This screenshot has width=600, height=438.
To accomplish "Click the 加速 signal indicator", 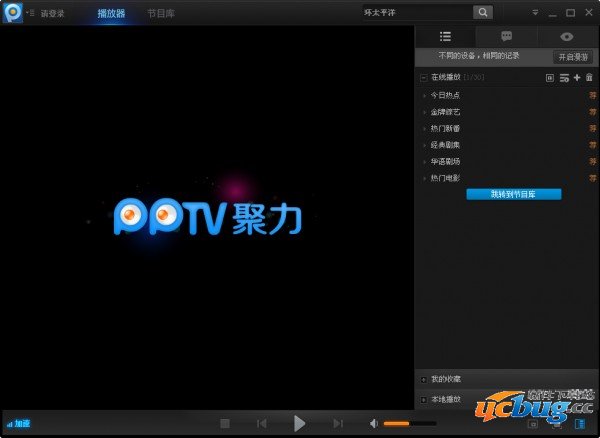I will (18, 424).
